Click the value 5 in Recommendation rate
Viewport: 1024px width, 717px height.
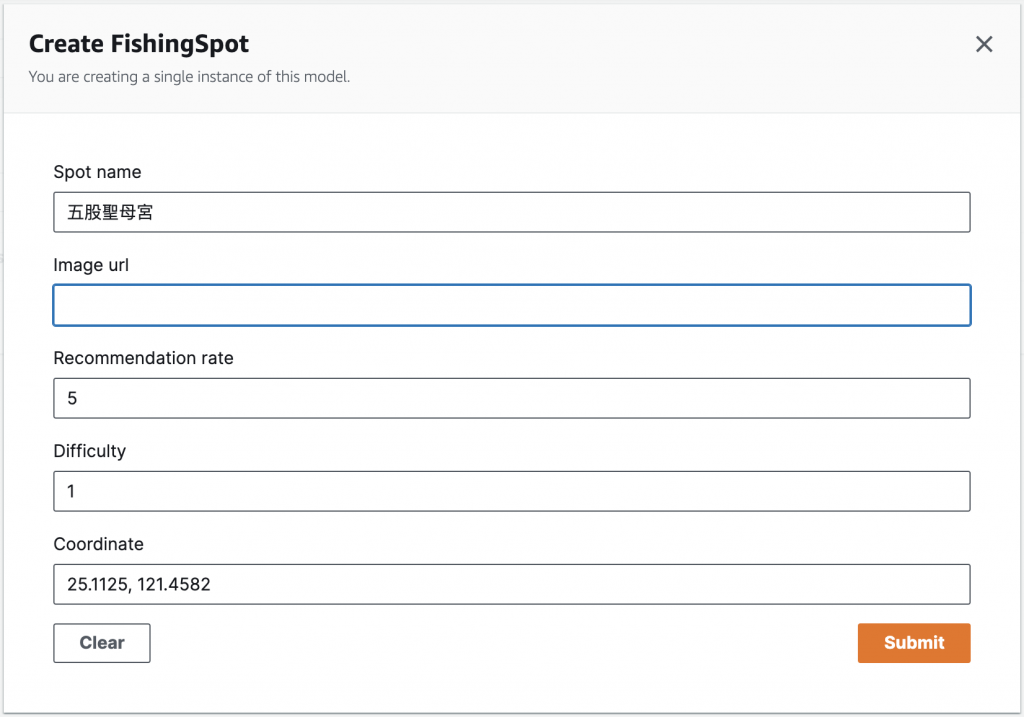point(72,398)
